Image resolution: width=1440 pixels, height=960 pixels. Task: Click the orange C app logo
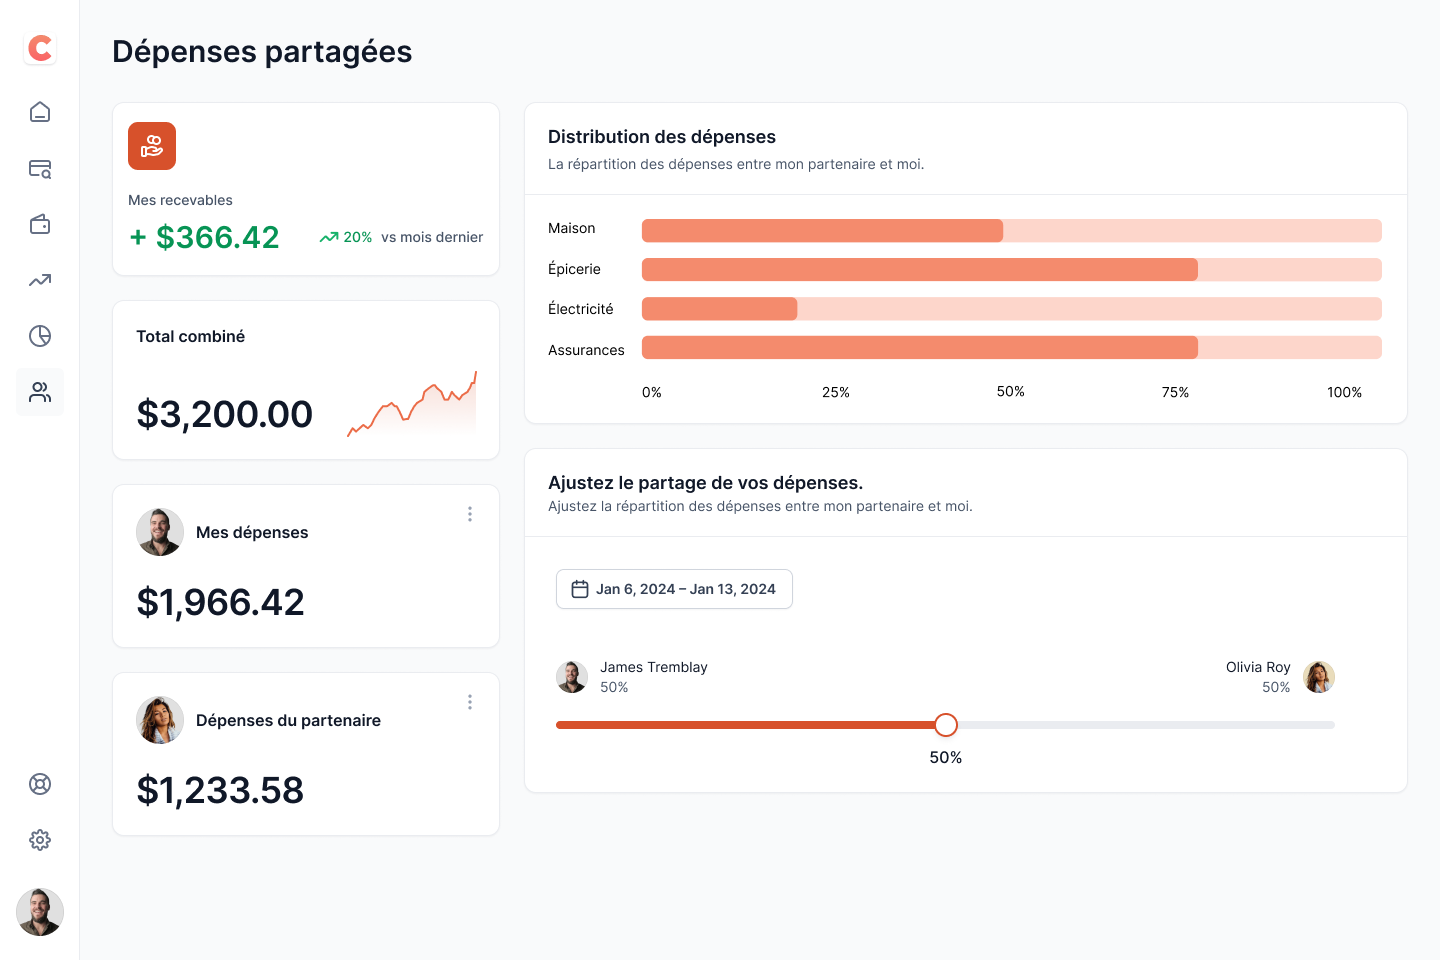[x=40, y=48]
